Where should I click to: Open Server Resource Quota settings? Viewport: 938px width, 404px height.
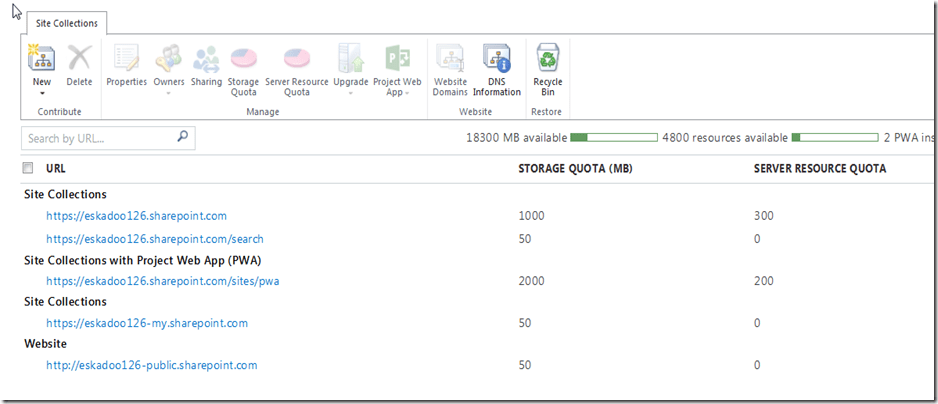pyautogui.click(x=296, y=57)
